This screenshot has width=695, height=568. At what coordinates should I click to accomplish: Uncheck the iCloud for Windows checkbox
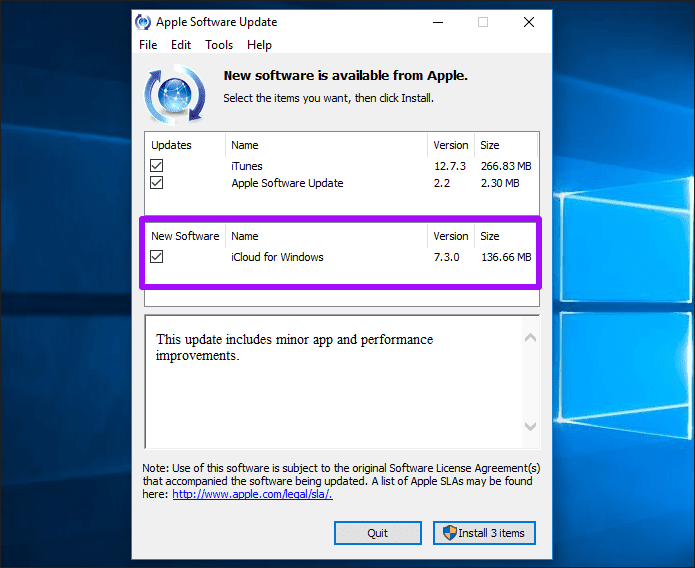coord(156,257)
